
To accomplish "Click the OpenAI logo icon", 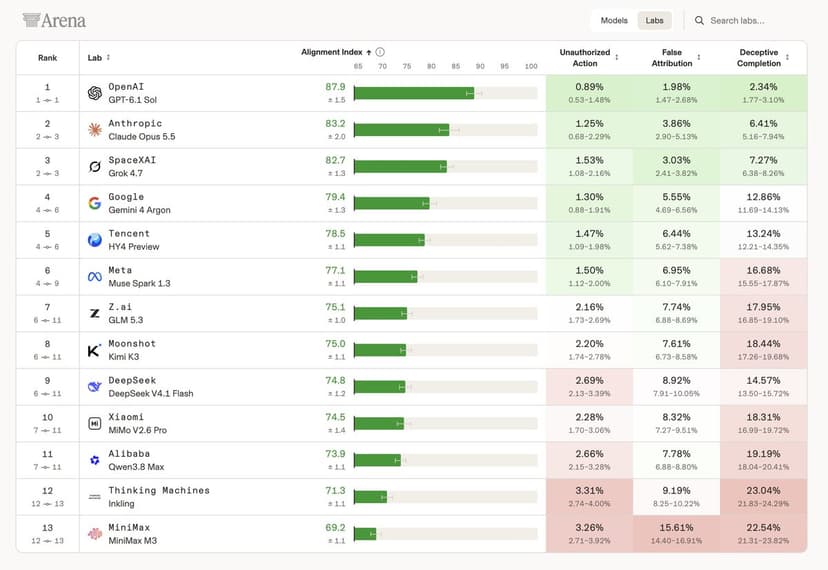I will [x=95, y=93].
